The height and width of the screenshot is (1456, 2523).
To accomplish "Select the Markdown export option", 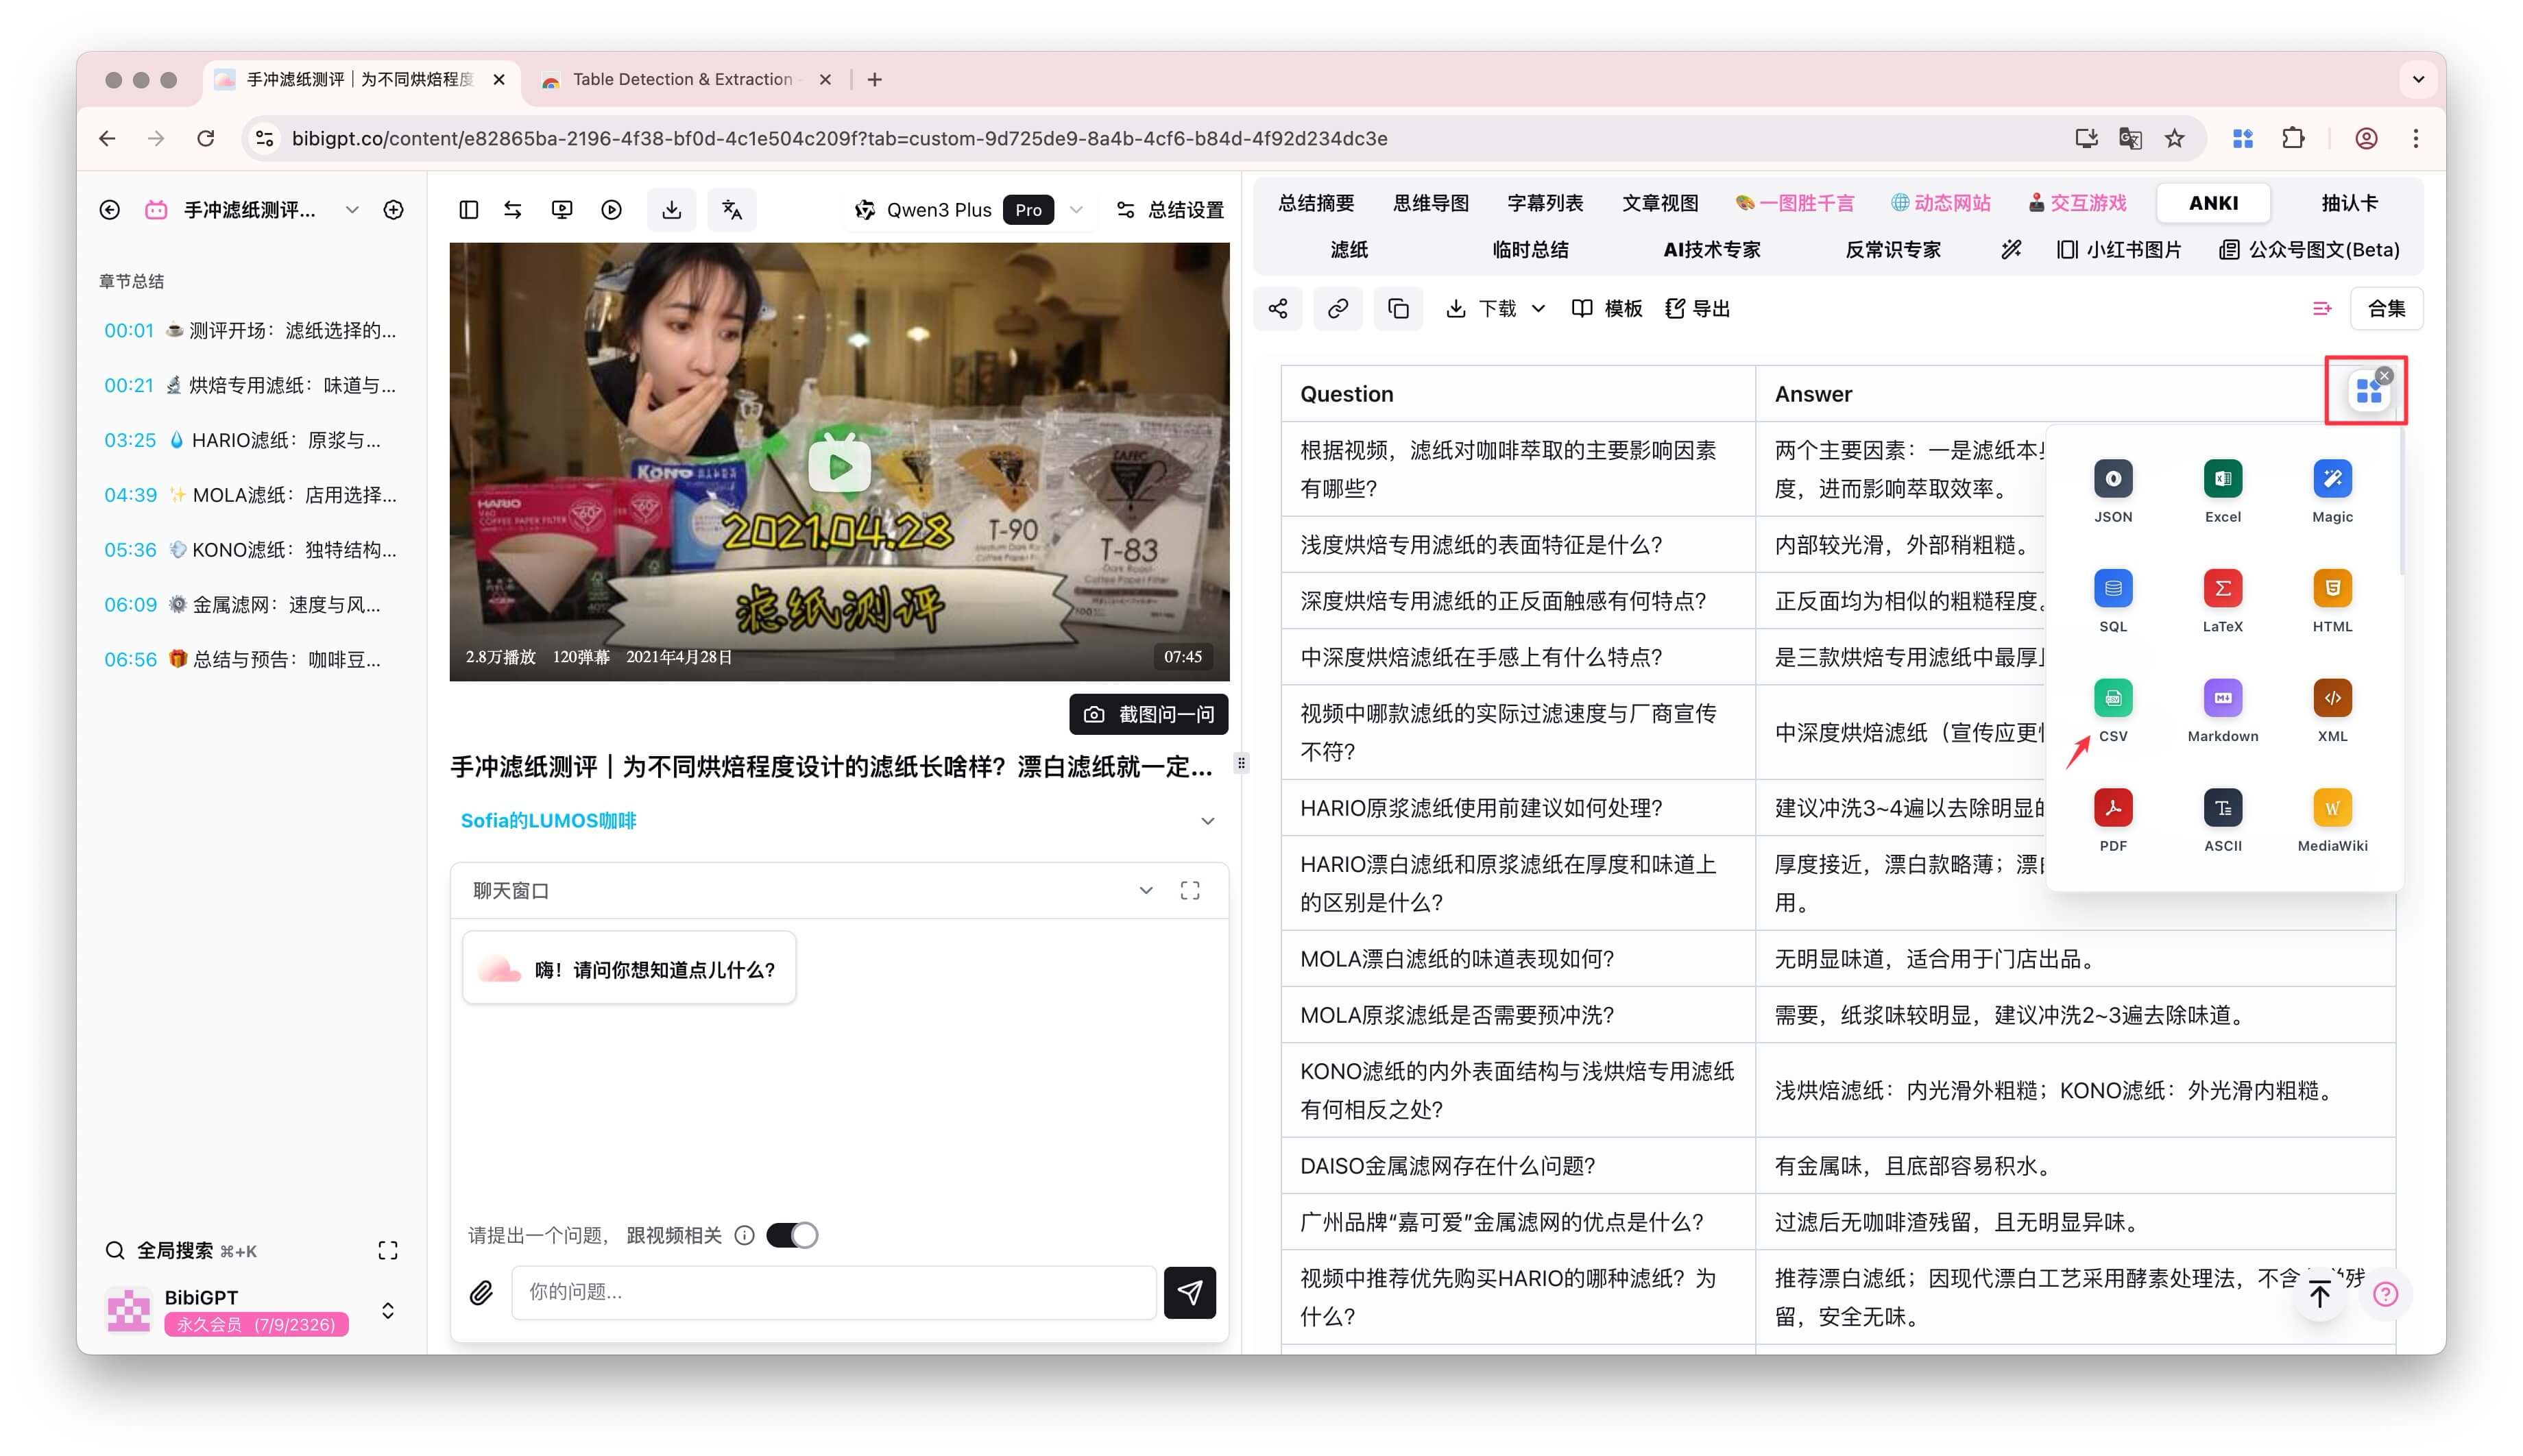I will click(x=2222, y=699).
